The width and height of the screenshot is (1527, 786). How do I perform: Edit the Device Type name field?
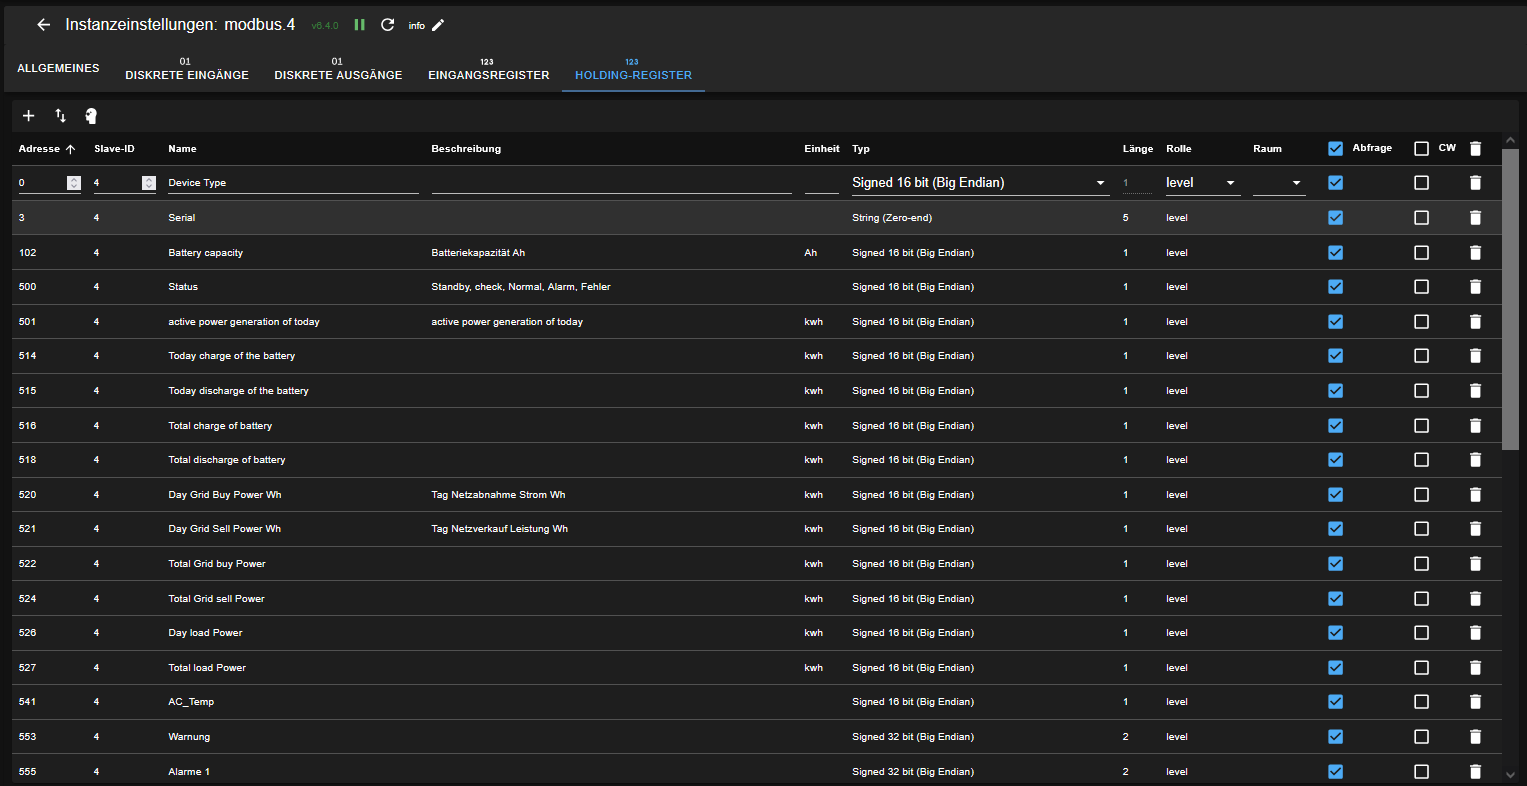coord(293,183)
